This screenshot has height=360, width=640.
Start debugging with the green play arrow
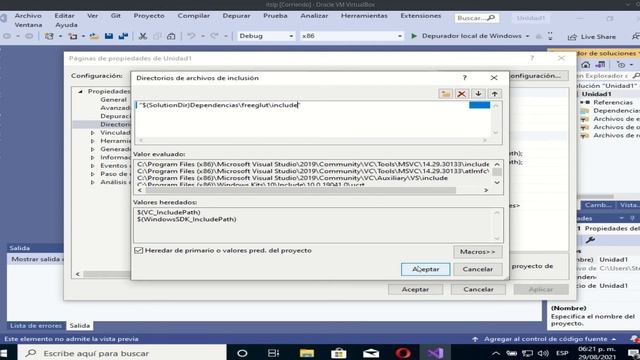413,36
